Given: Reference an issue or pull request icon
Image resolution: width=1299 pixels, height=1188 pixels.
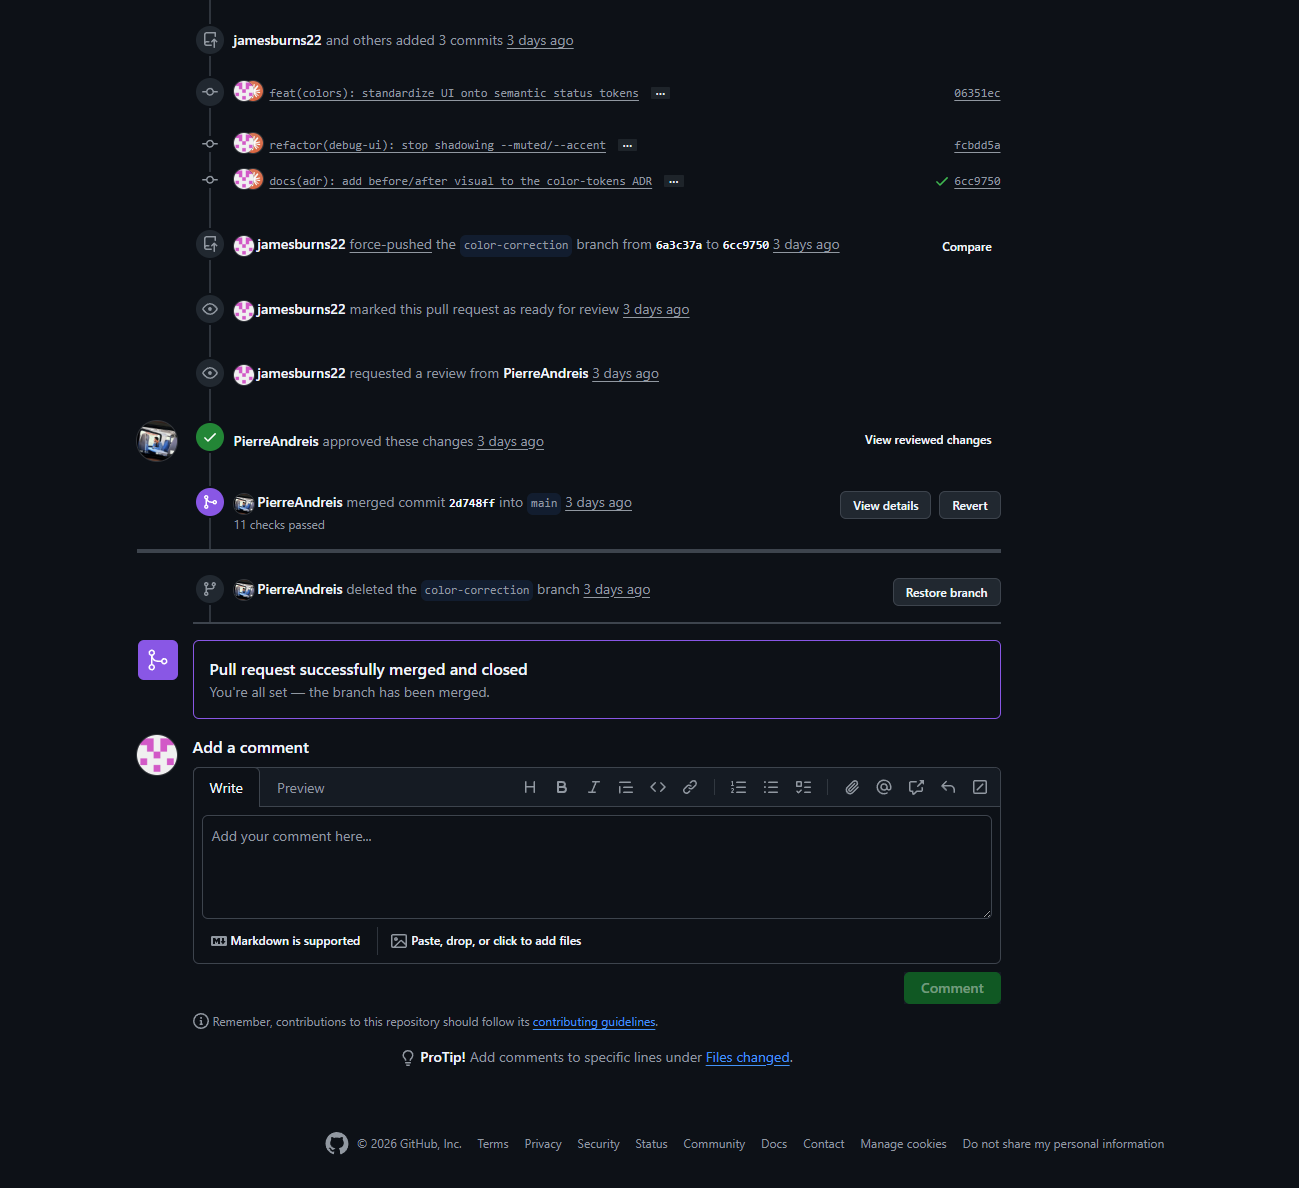Looking at the screenshot, I should tap(916, 788).
